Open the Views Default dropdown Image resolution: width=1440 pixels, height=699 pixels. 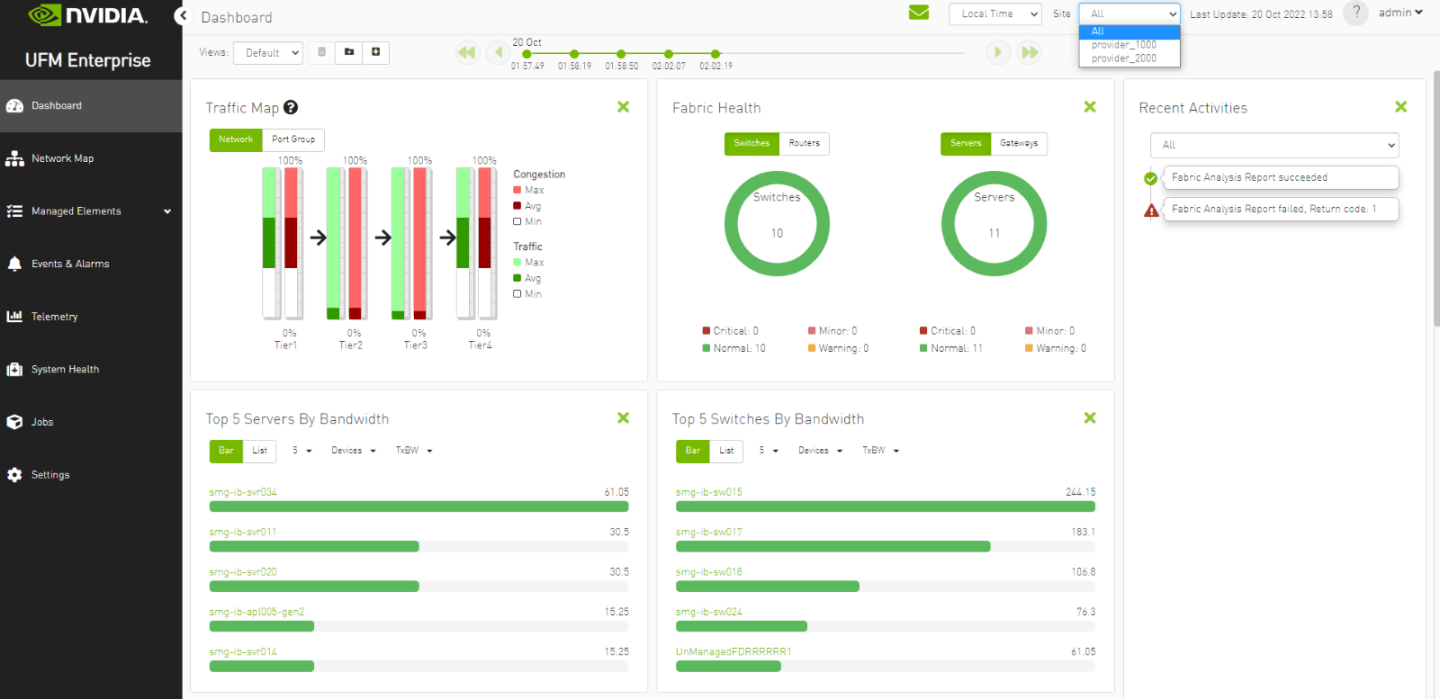point(268,52)
